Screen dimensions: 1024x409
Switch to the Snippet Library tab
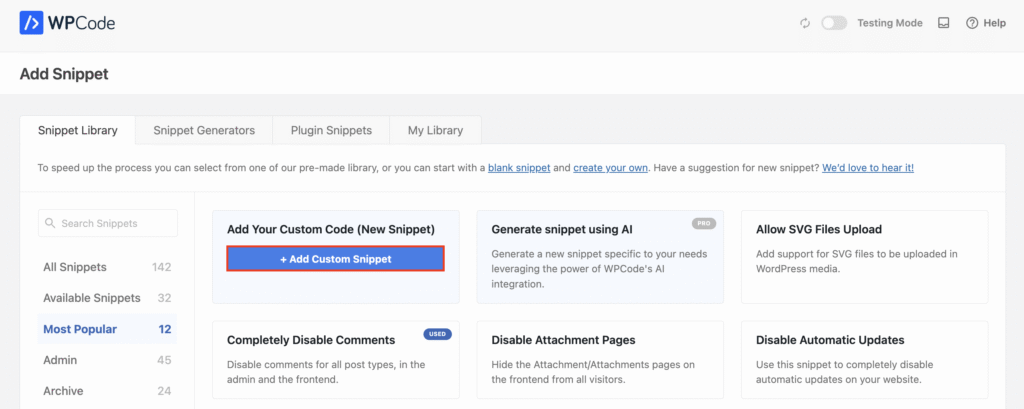pyautogui.click(x=78, y=130)
